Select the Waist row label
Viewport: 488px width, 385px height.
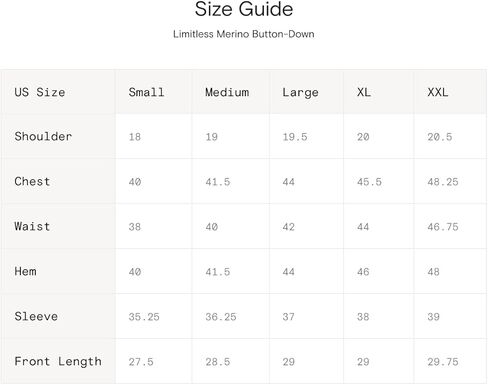click(32, 226)
